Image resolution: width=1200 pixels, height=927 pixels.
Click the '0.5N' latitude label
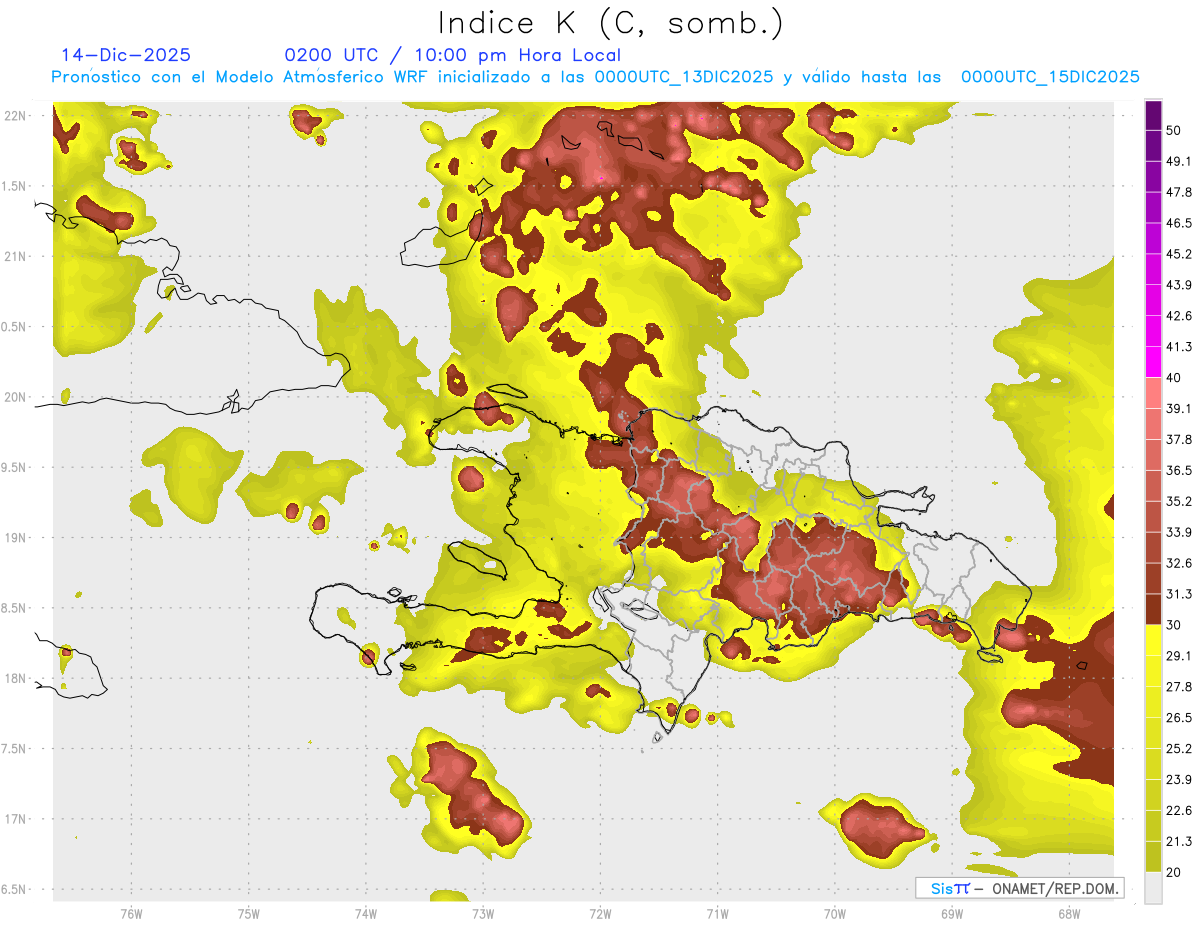tap(15, 327)
